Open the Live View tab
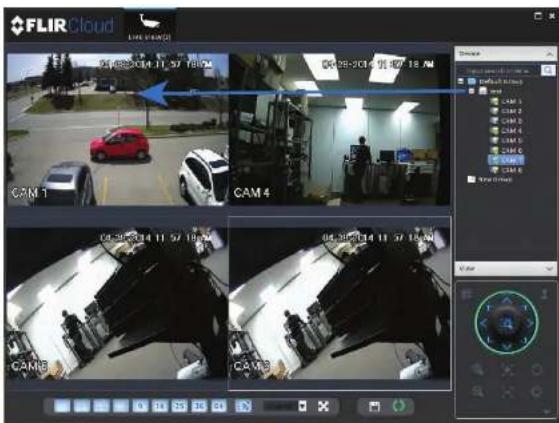 click(x=149, y=25)
